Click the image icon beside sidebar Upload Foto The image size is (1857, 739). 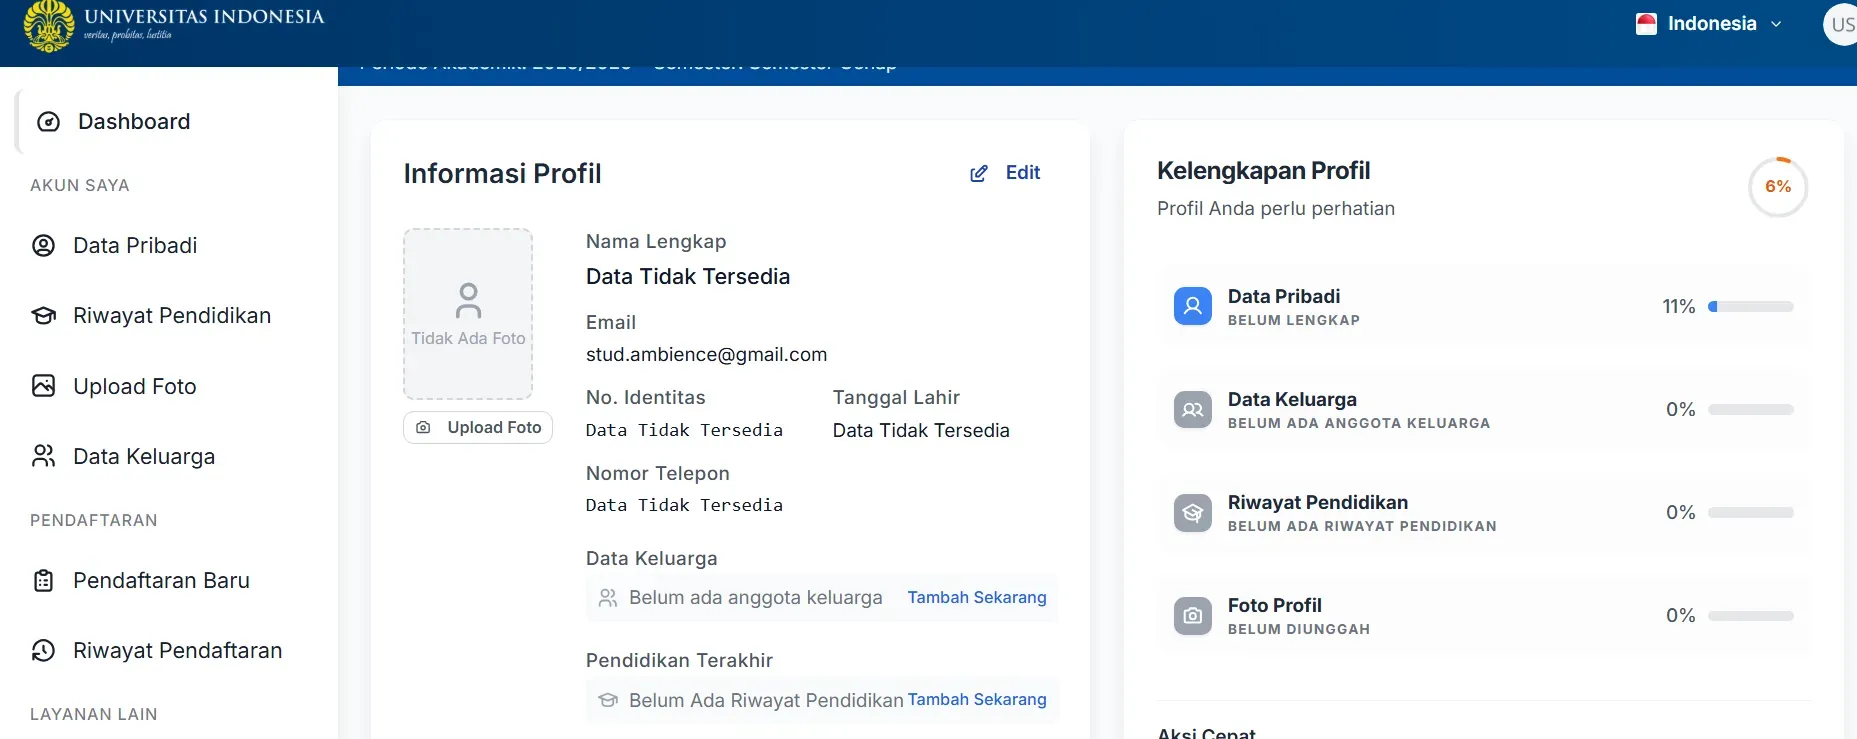tap(44, 386)
